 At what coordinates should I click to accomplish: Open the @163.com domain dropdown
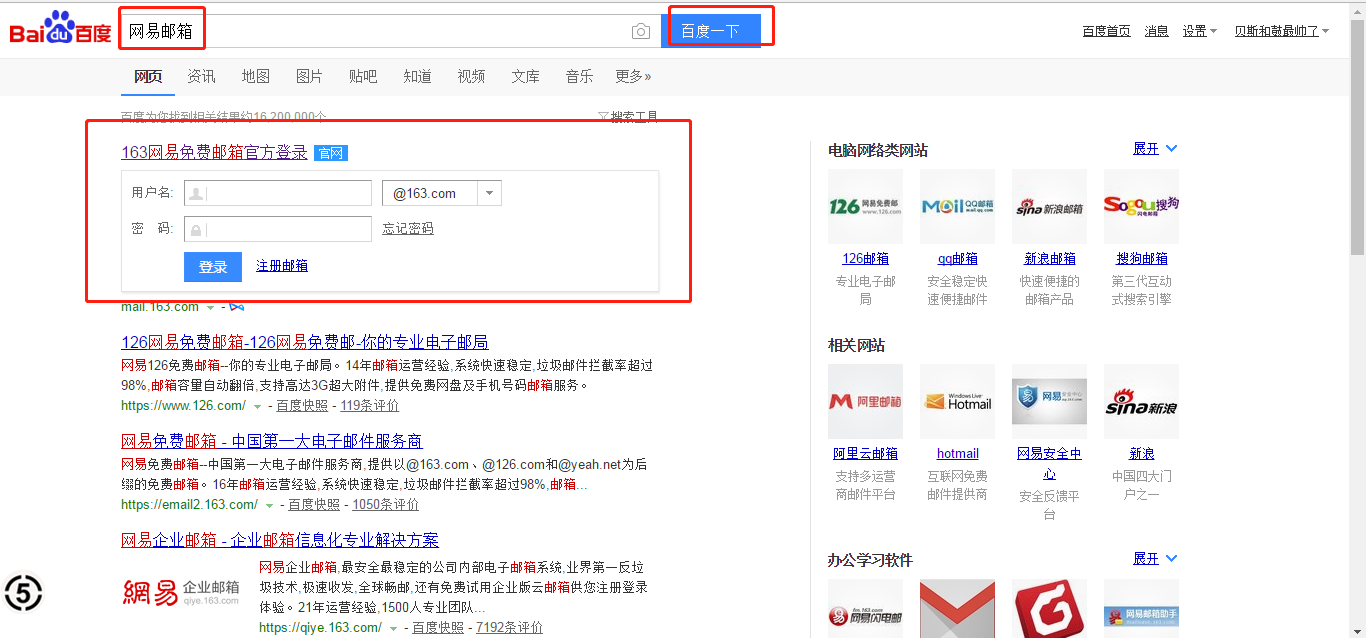442,193
